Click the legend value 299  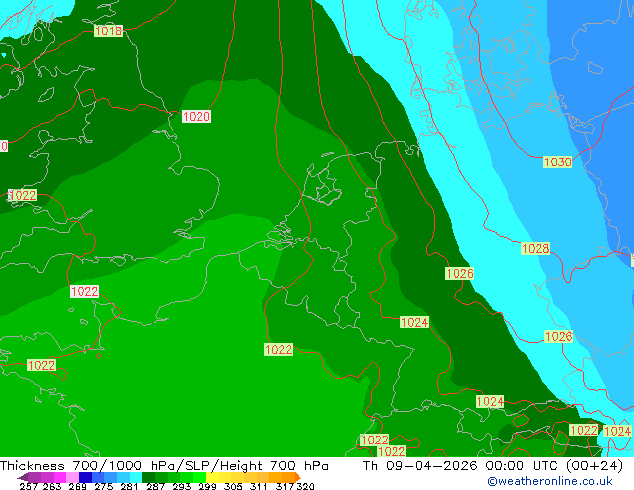pyautogui.click(x=207, y=486)
